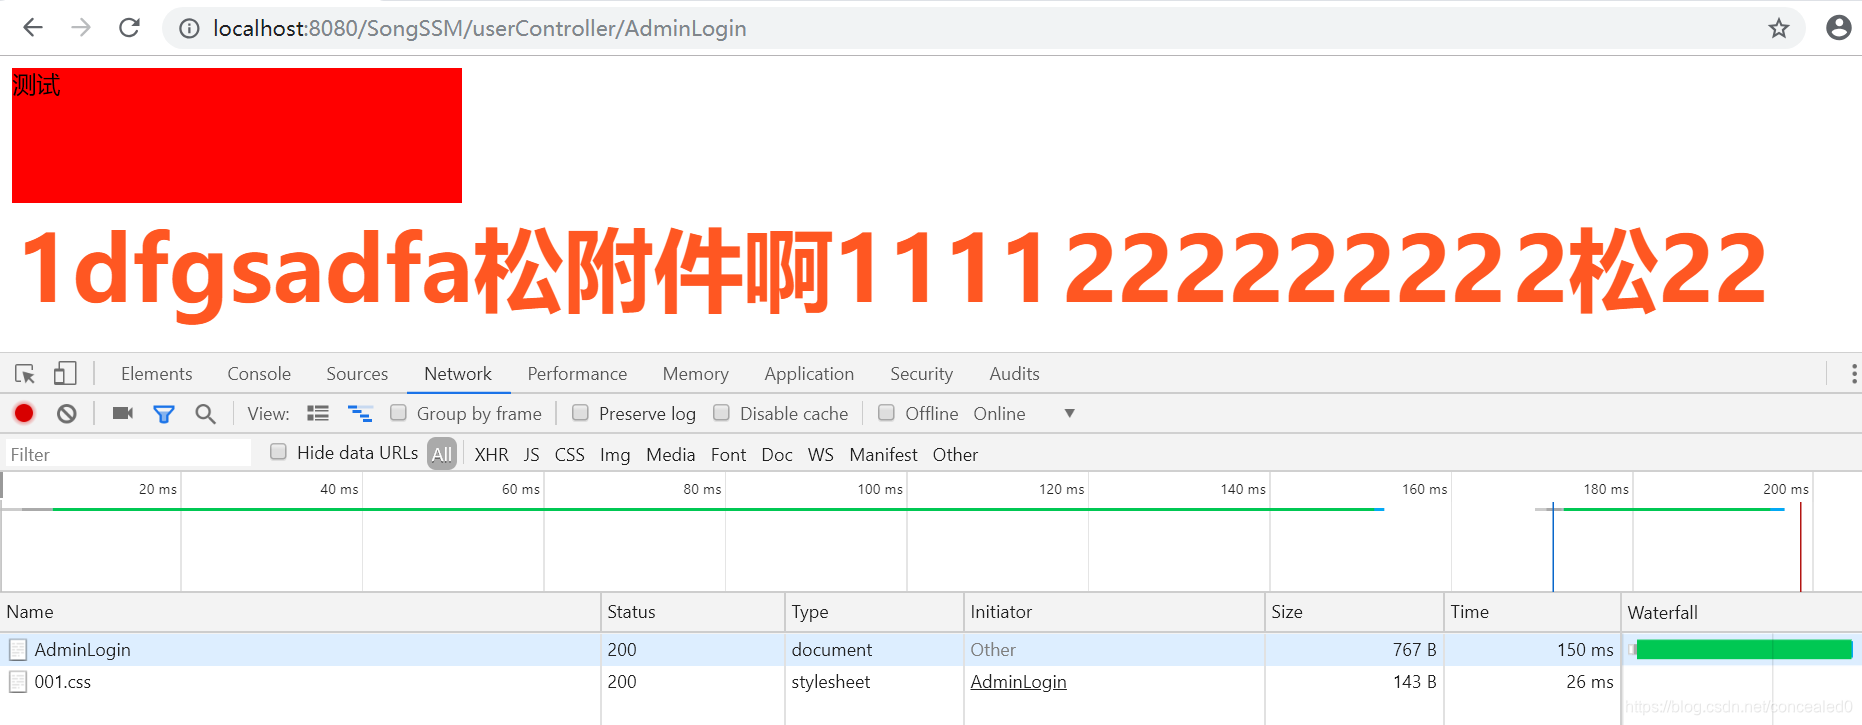
Task: Sort by the Initiator column header
Action: 1114,612
